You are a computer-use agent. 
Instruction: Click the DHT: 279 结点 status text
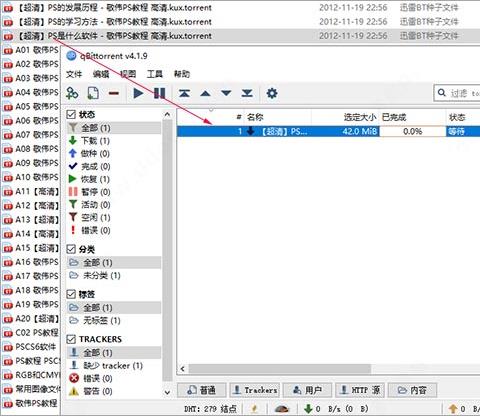(x=210, y=409)
